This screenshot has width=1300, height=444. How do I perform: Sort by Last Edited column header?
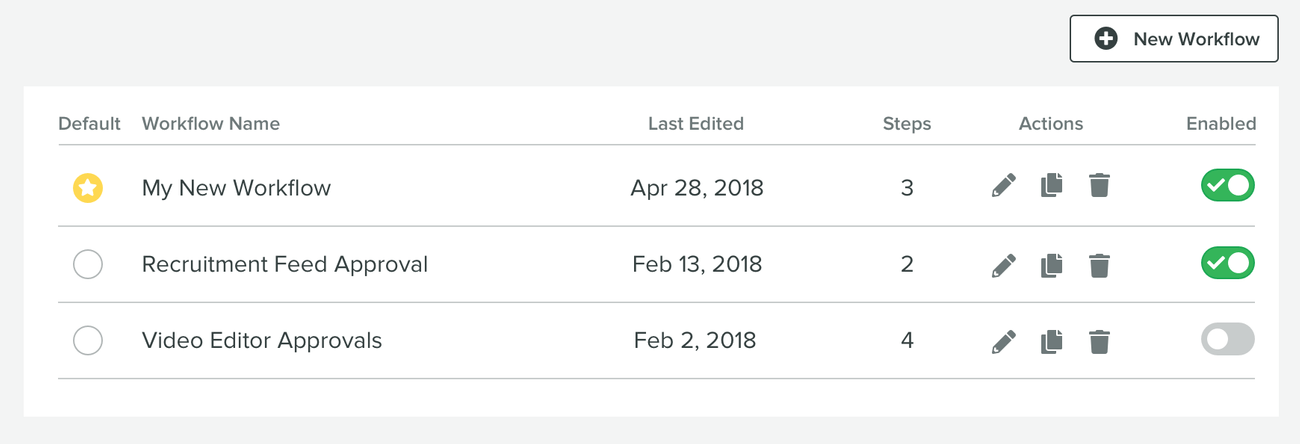coord(696,124)
